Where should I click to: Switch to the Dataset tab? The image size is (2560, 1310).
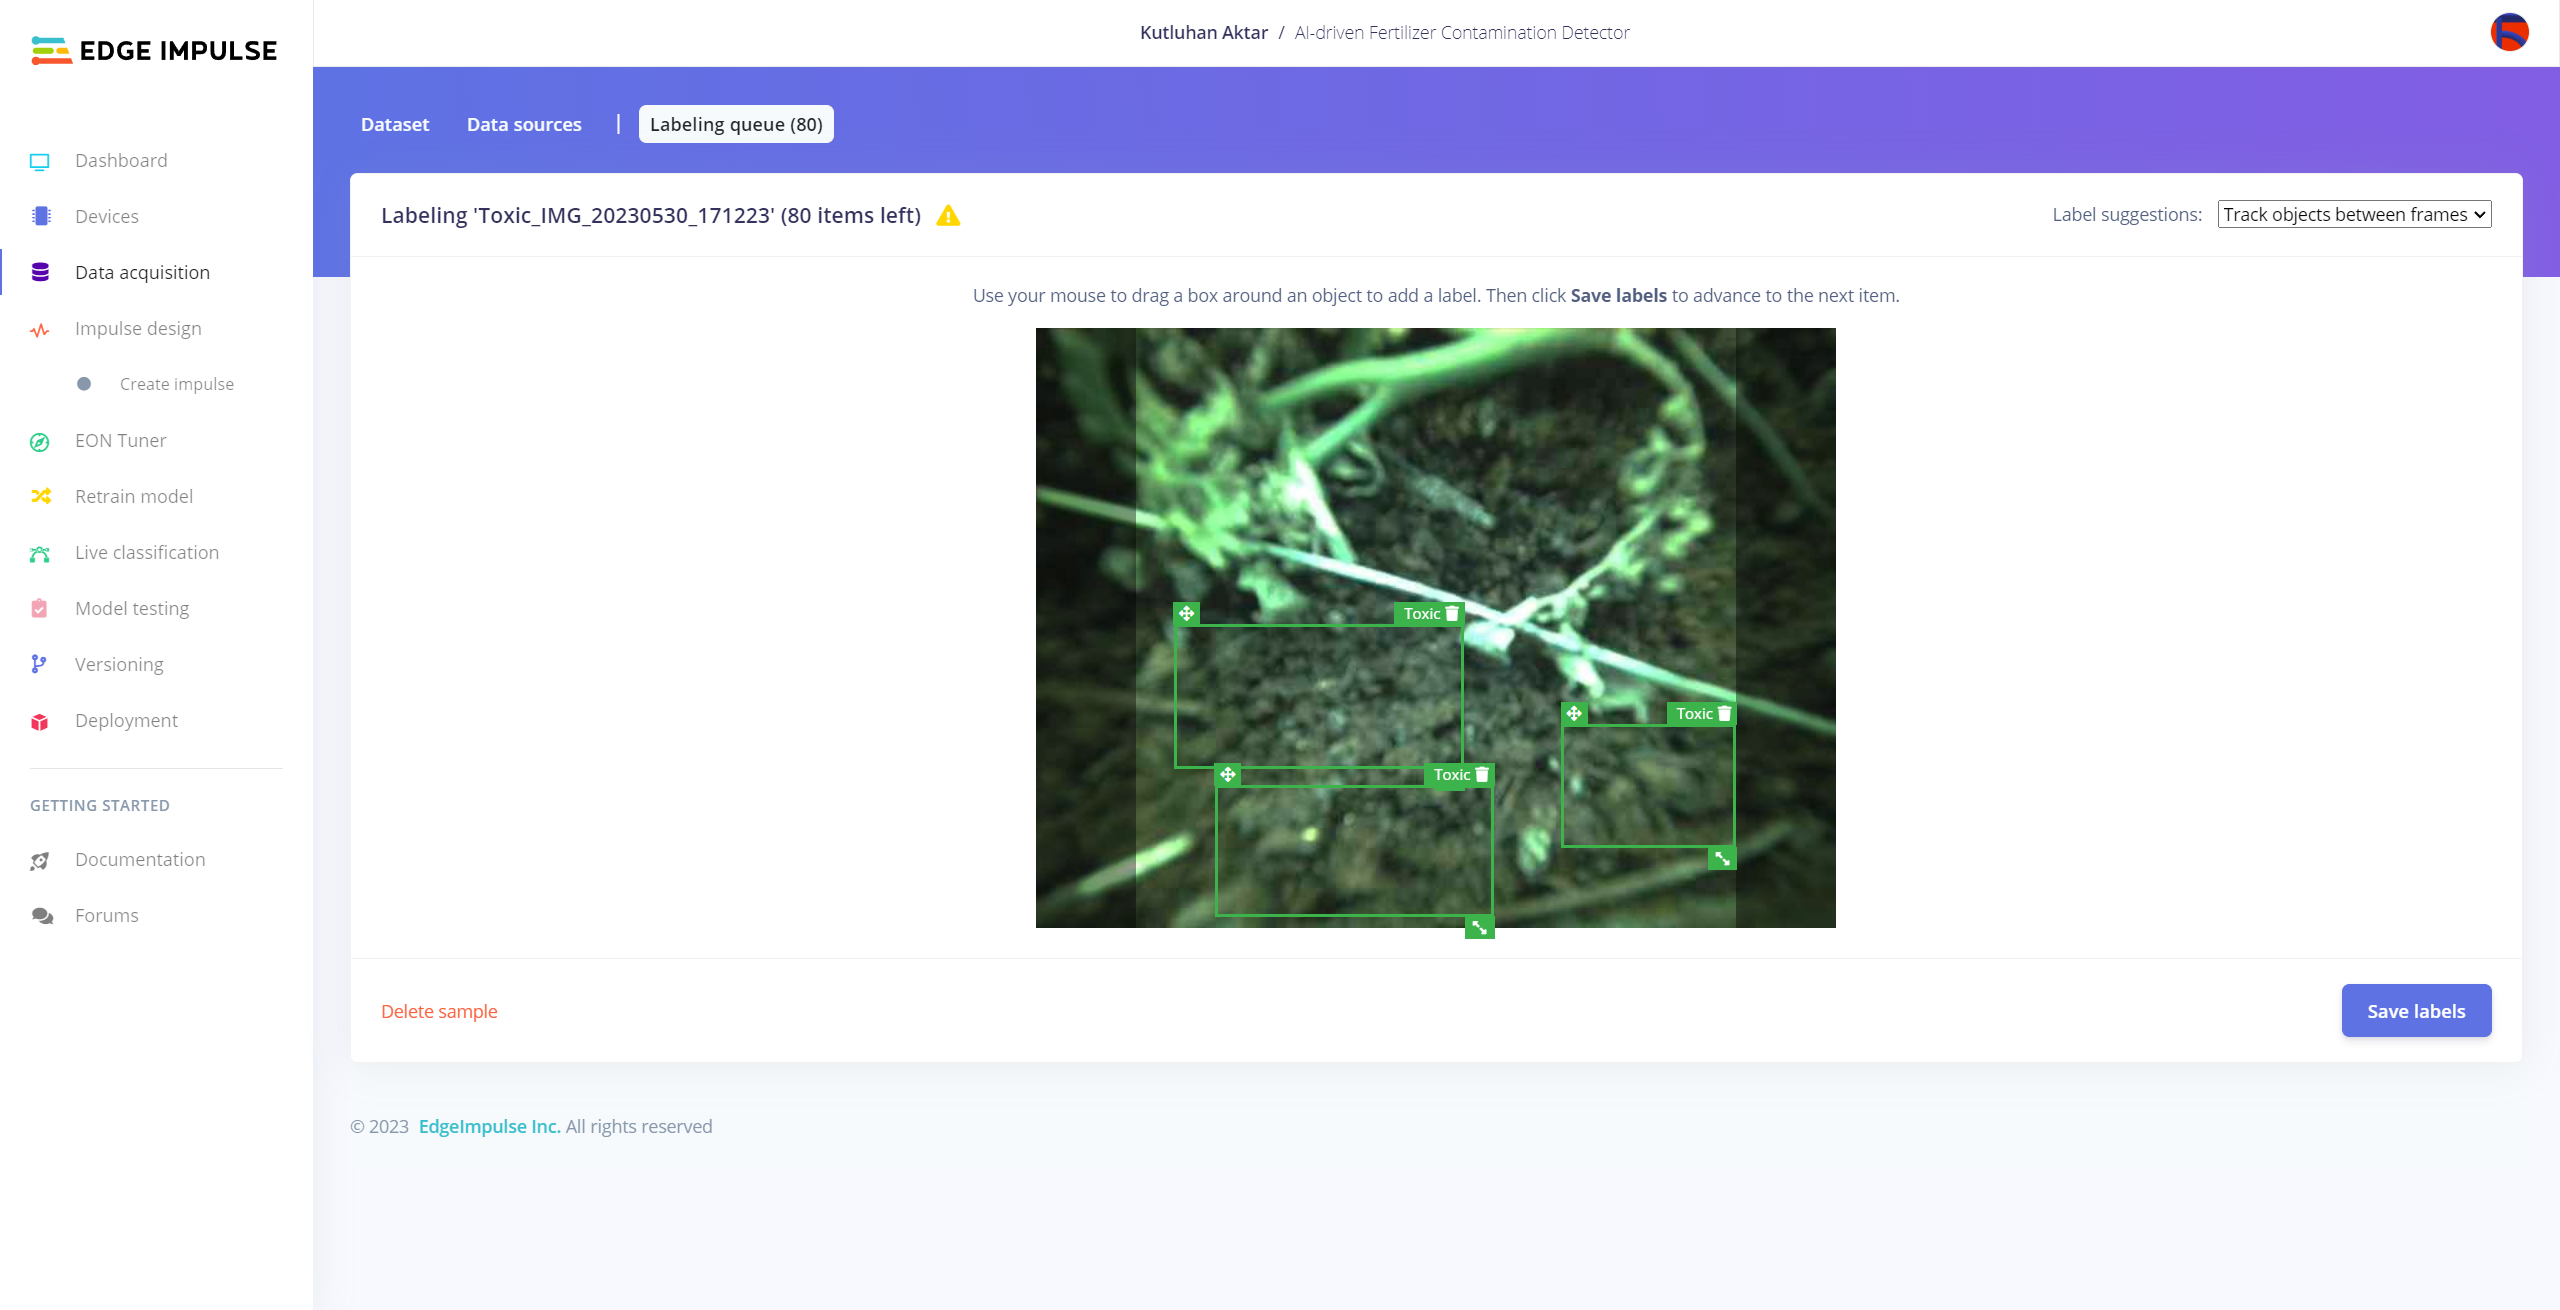(394, 125)
